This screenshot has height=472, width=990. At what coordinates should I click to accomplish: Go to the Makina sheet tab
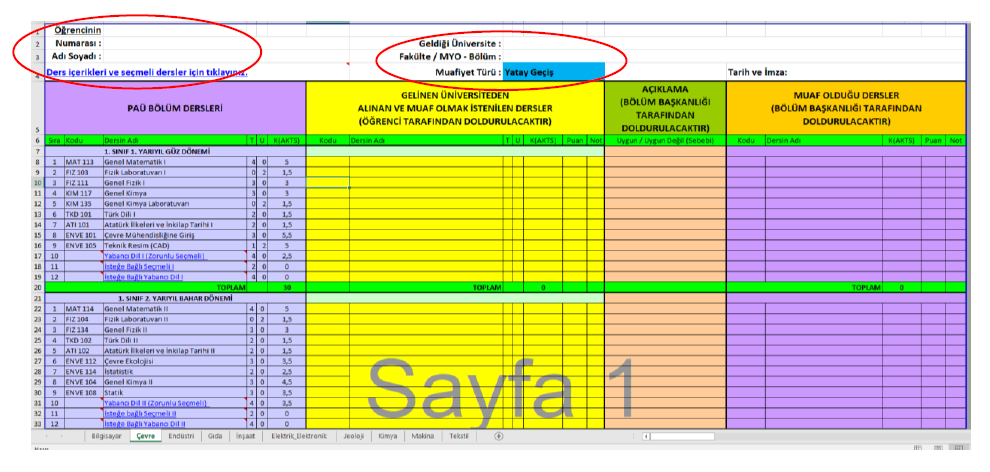(x=422, y=436)
